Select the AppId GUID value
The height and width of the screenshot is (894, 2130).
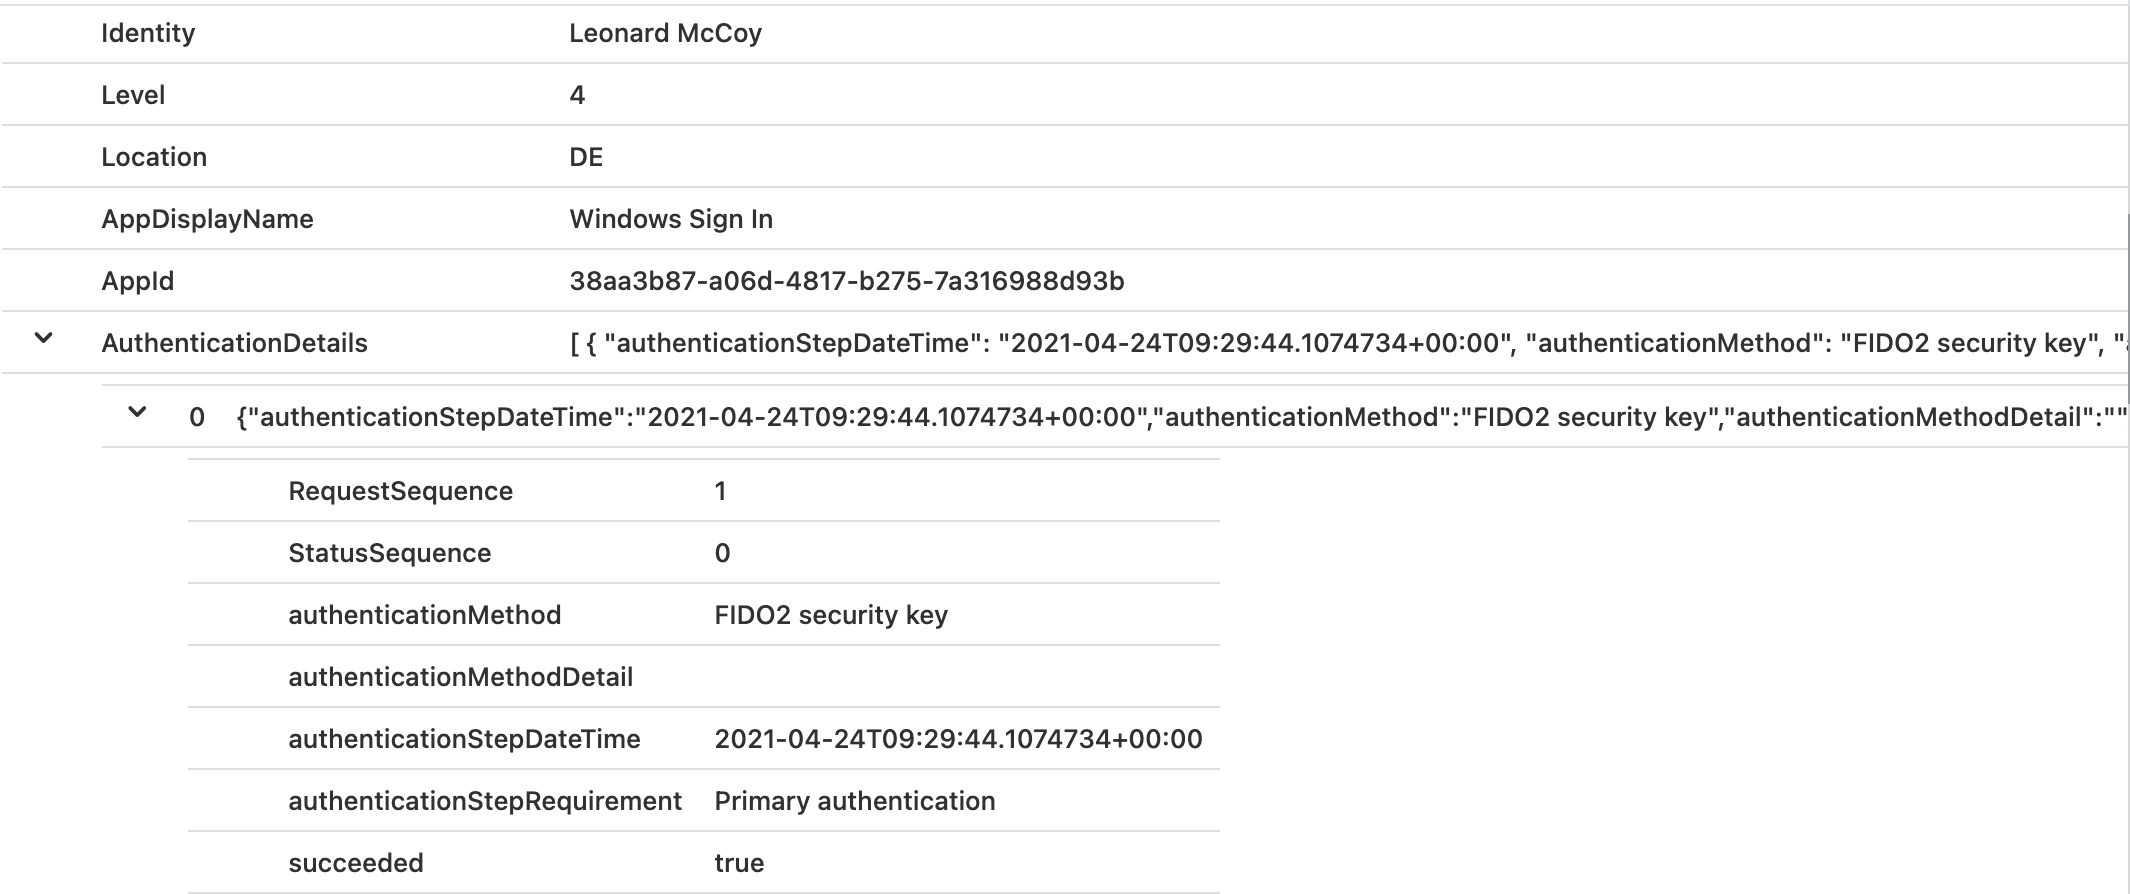point(847,281)
